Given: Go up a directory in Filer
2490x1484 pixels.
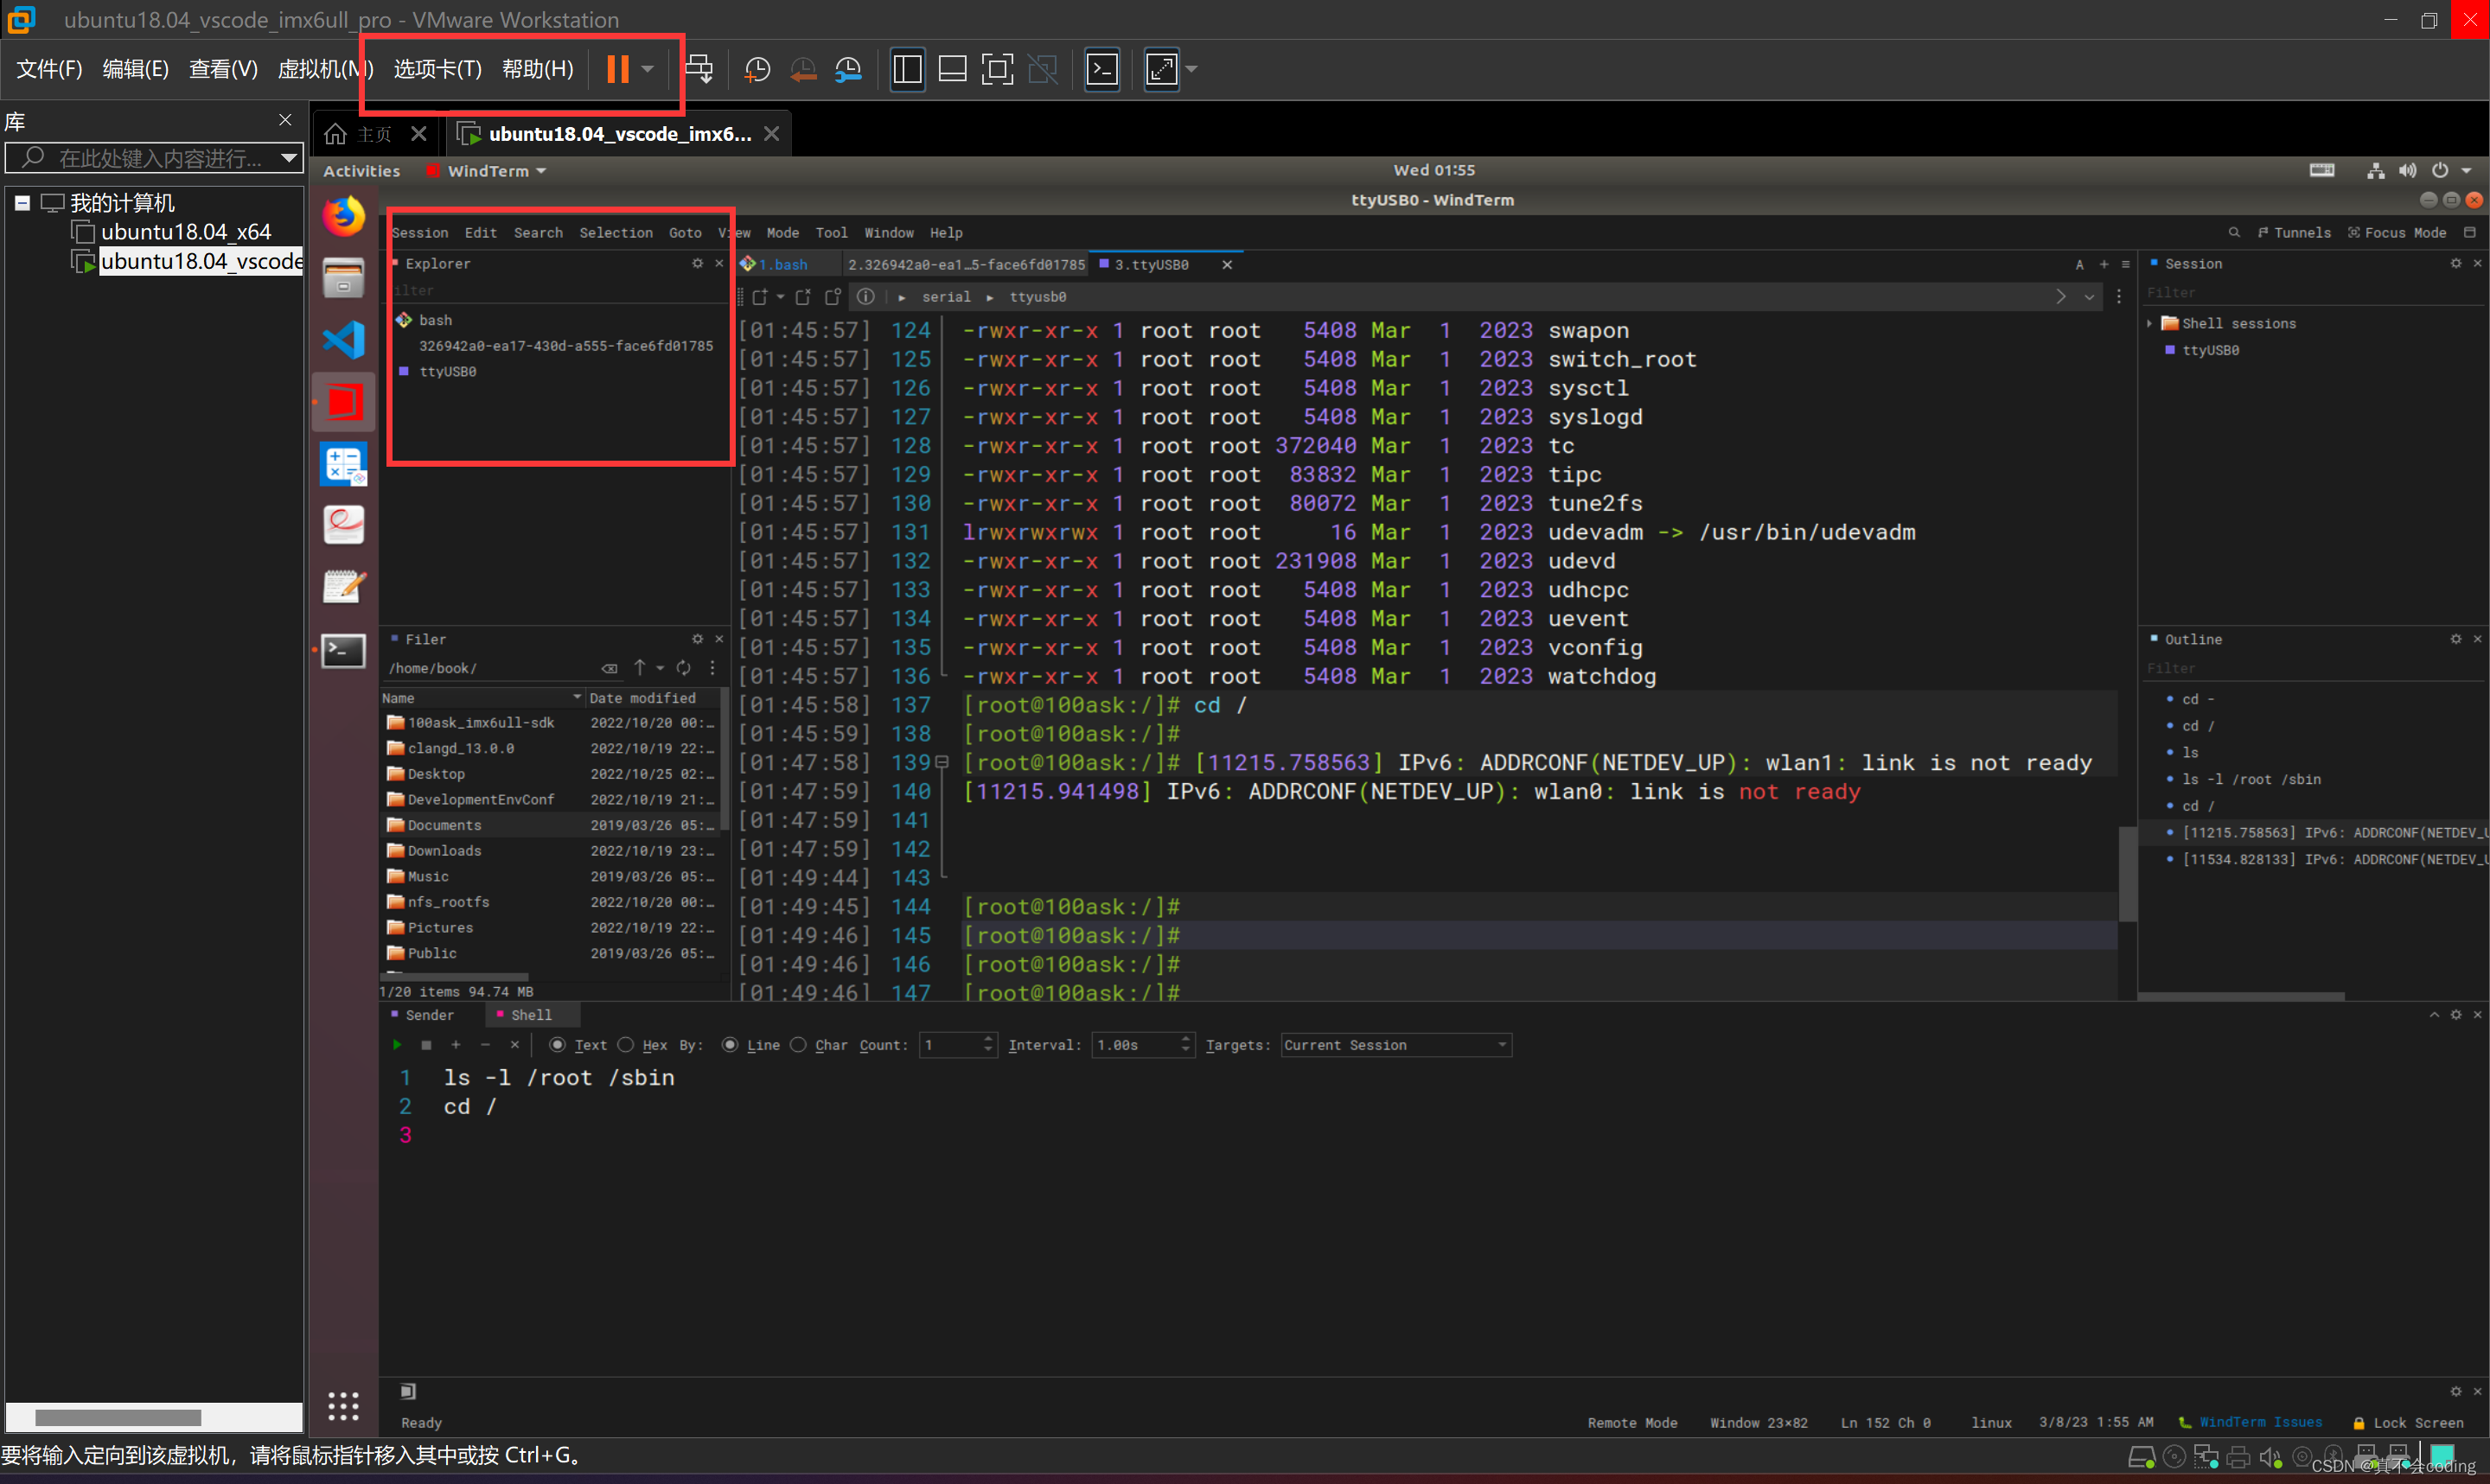Looking at the screenshot, I should coord(639,668).
